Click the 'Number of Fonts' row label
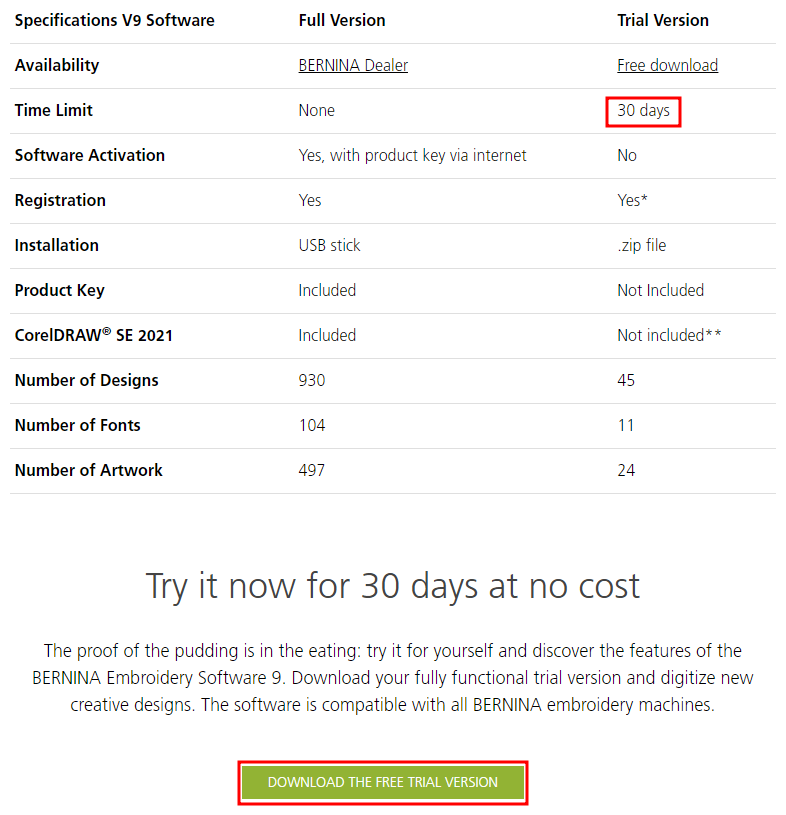This screenshot has height=815, width=786. pyautogui.click(x=77, y=425)
